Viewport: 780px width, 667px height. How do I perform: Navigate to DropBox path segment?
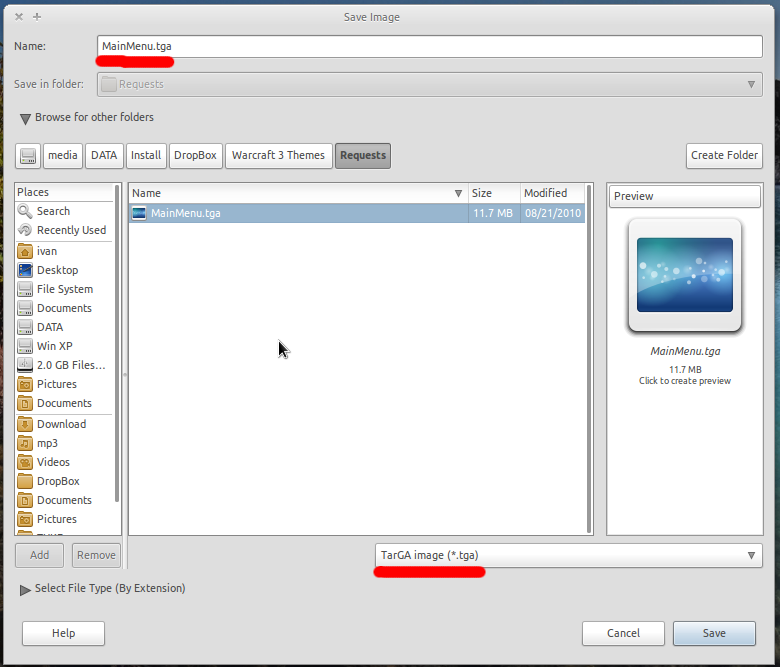pos(195,156)
